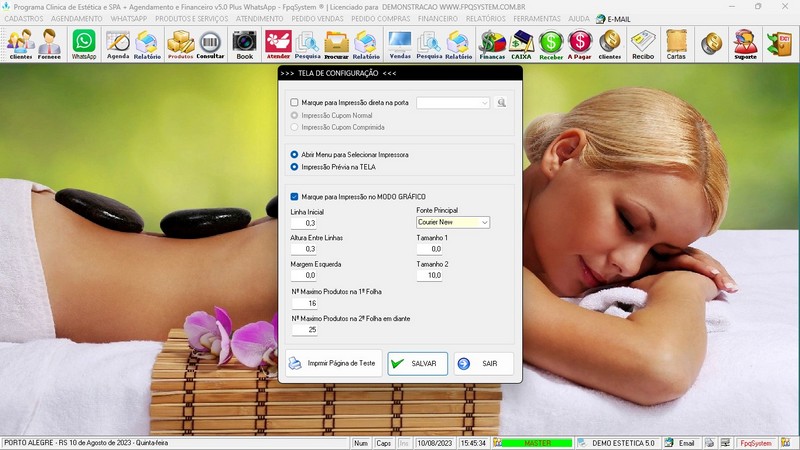This screenshot has width=800, height=450.
Task: Click the computer monitor icon in status bar
Action: pyautogui.click(x=725, y=443)
